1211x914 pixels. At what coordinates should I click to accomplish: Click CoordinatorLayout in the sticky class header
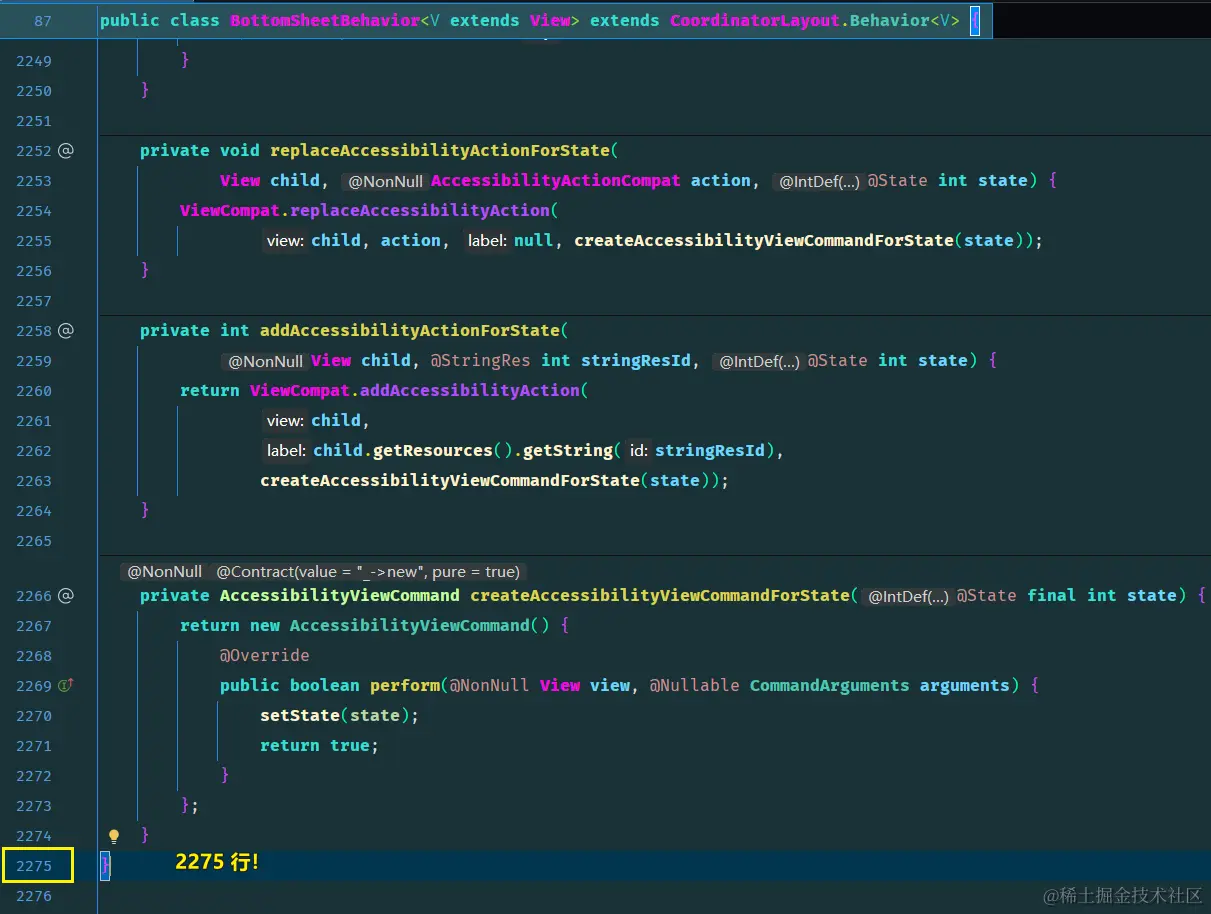pyautogui.click(x=755, y=20)
